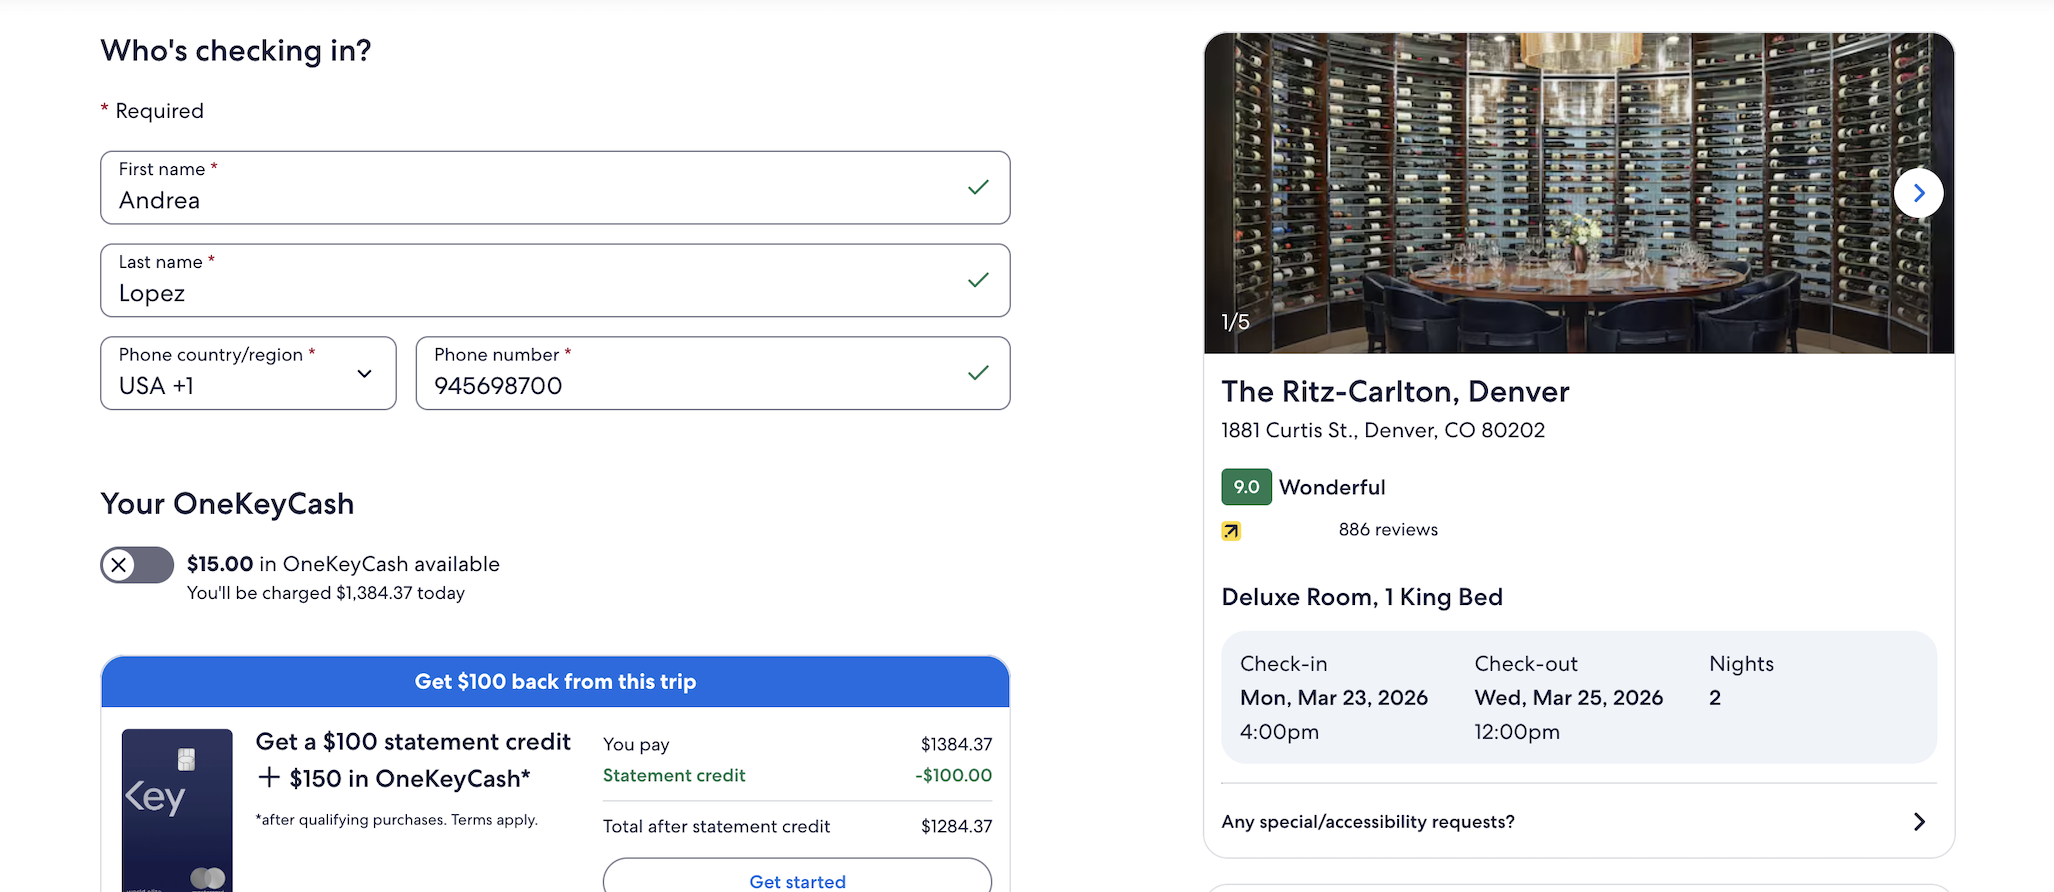Screen dimensions: 2054x892
Task: Click The Ritz-Carlton, Denver hotel name
Action: tap(1395, 392)
